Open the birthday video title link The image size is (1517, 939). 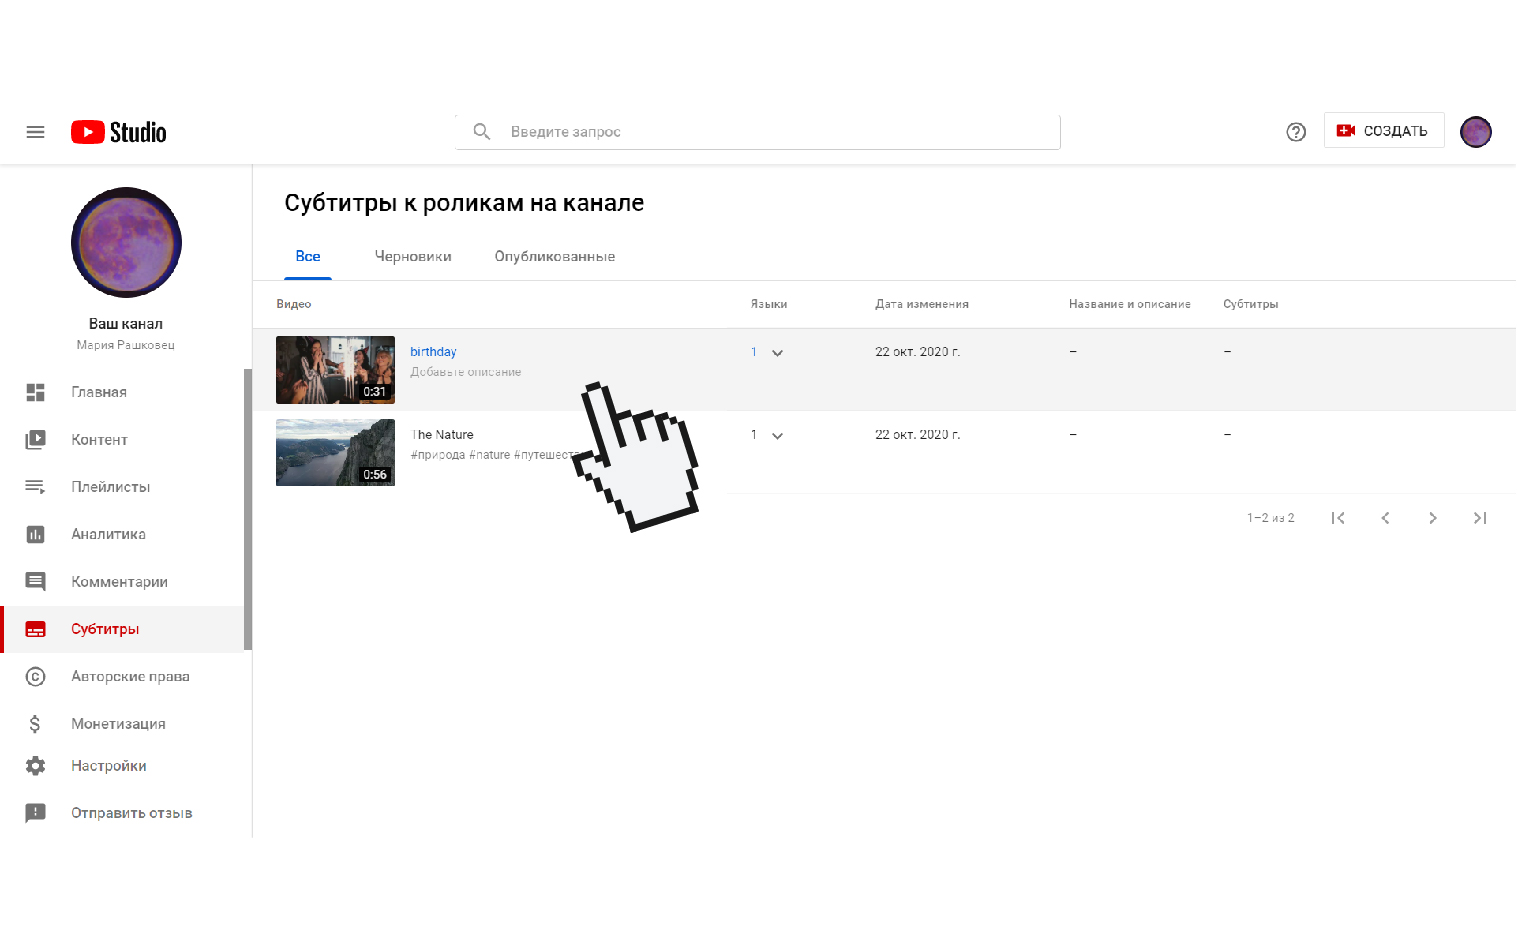pyautogui.click(x=433, y=352)
